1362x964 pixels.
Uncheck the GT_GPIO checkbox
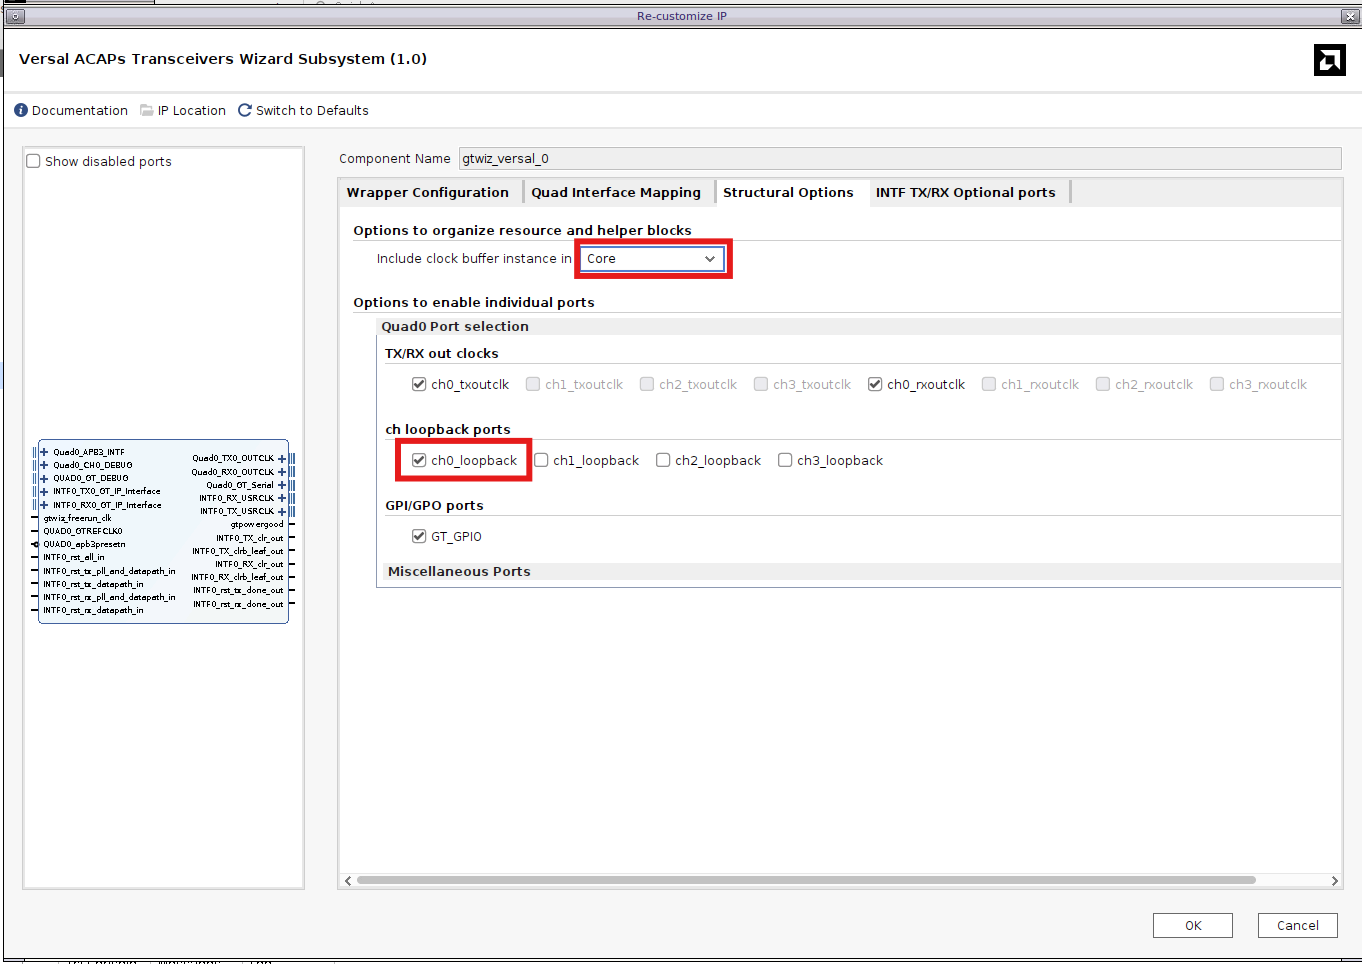tap(419, 537)
